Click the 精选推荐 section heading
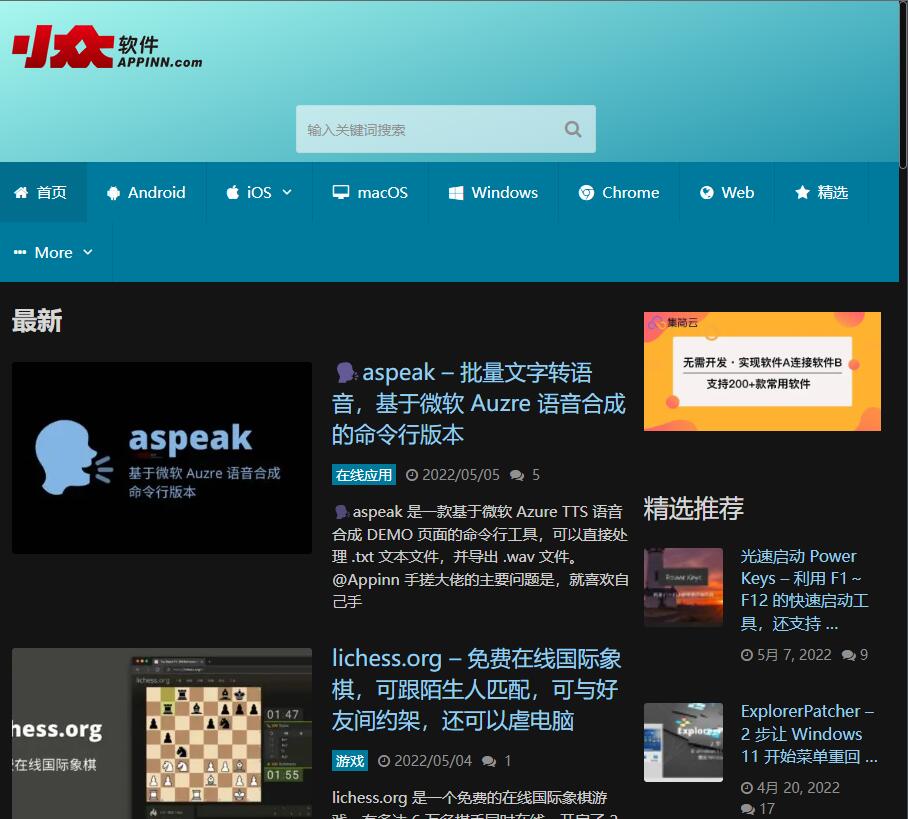This screenshot has width=908, height=819. pos(693,508)
